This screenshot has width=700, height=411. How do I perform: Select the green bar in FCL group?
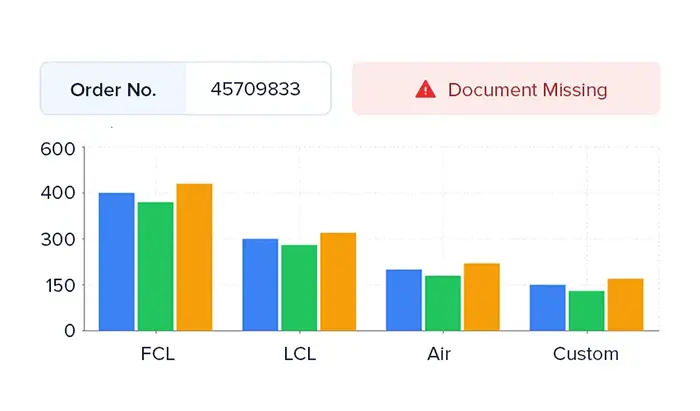click(155, 266)
